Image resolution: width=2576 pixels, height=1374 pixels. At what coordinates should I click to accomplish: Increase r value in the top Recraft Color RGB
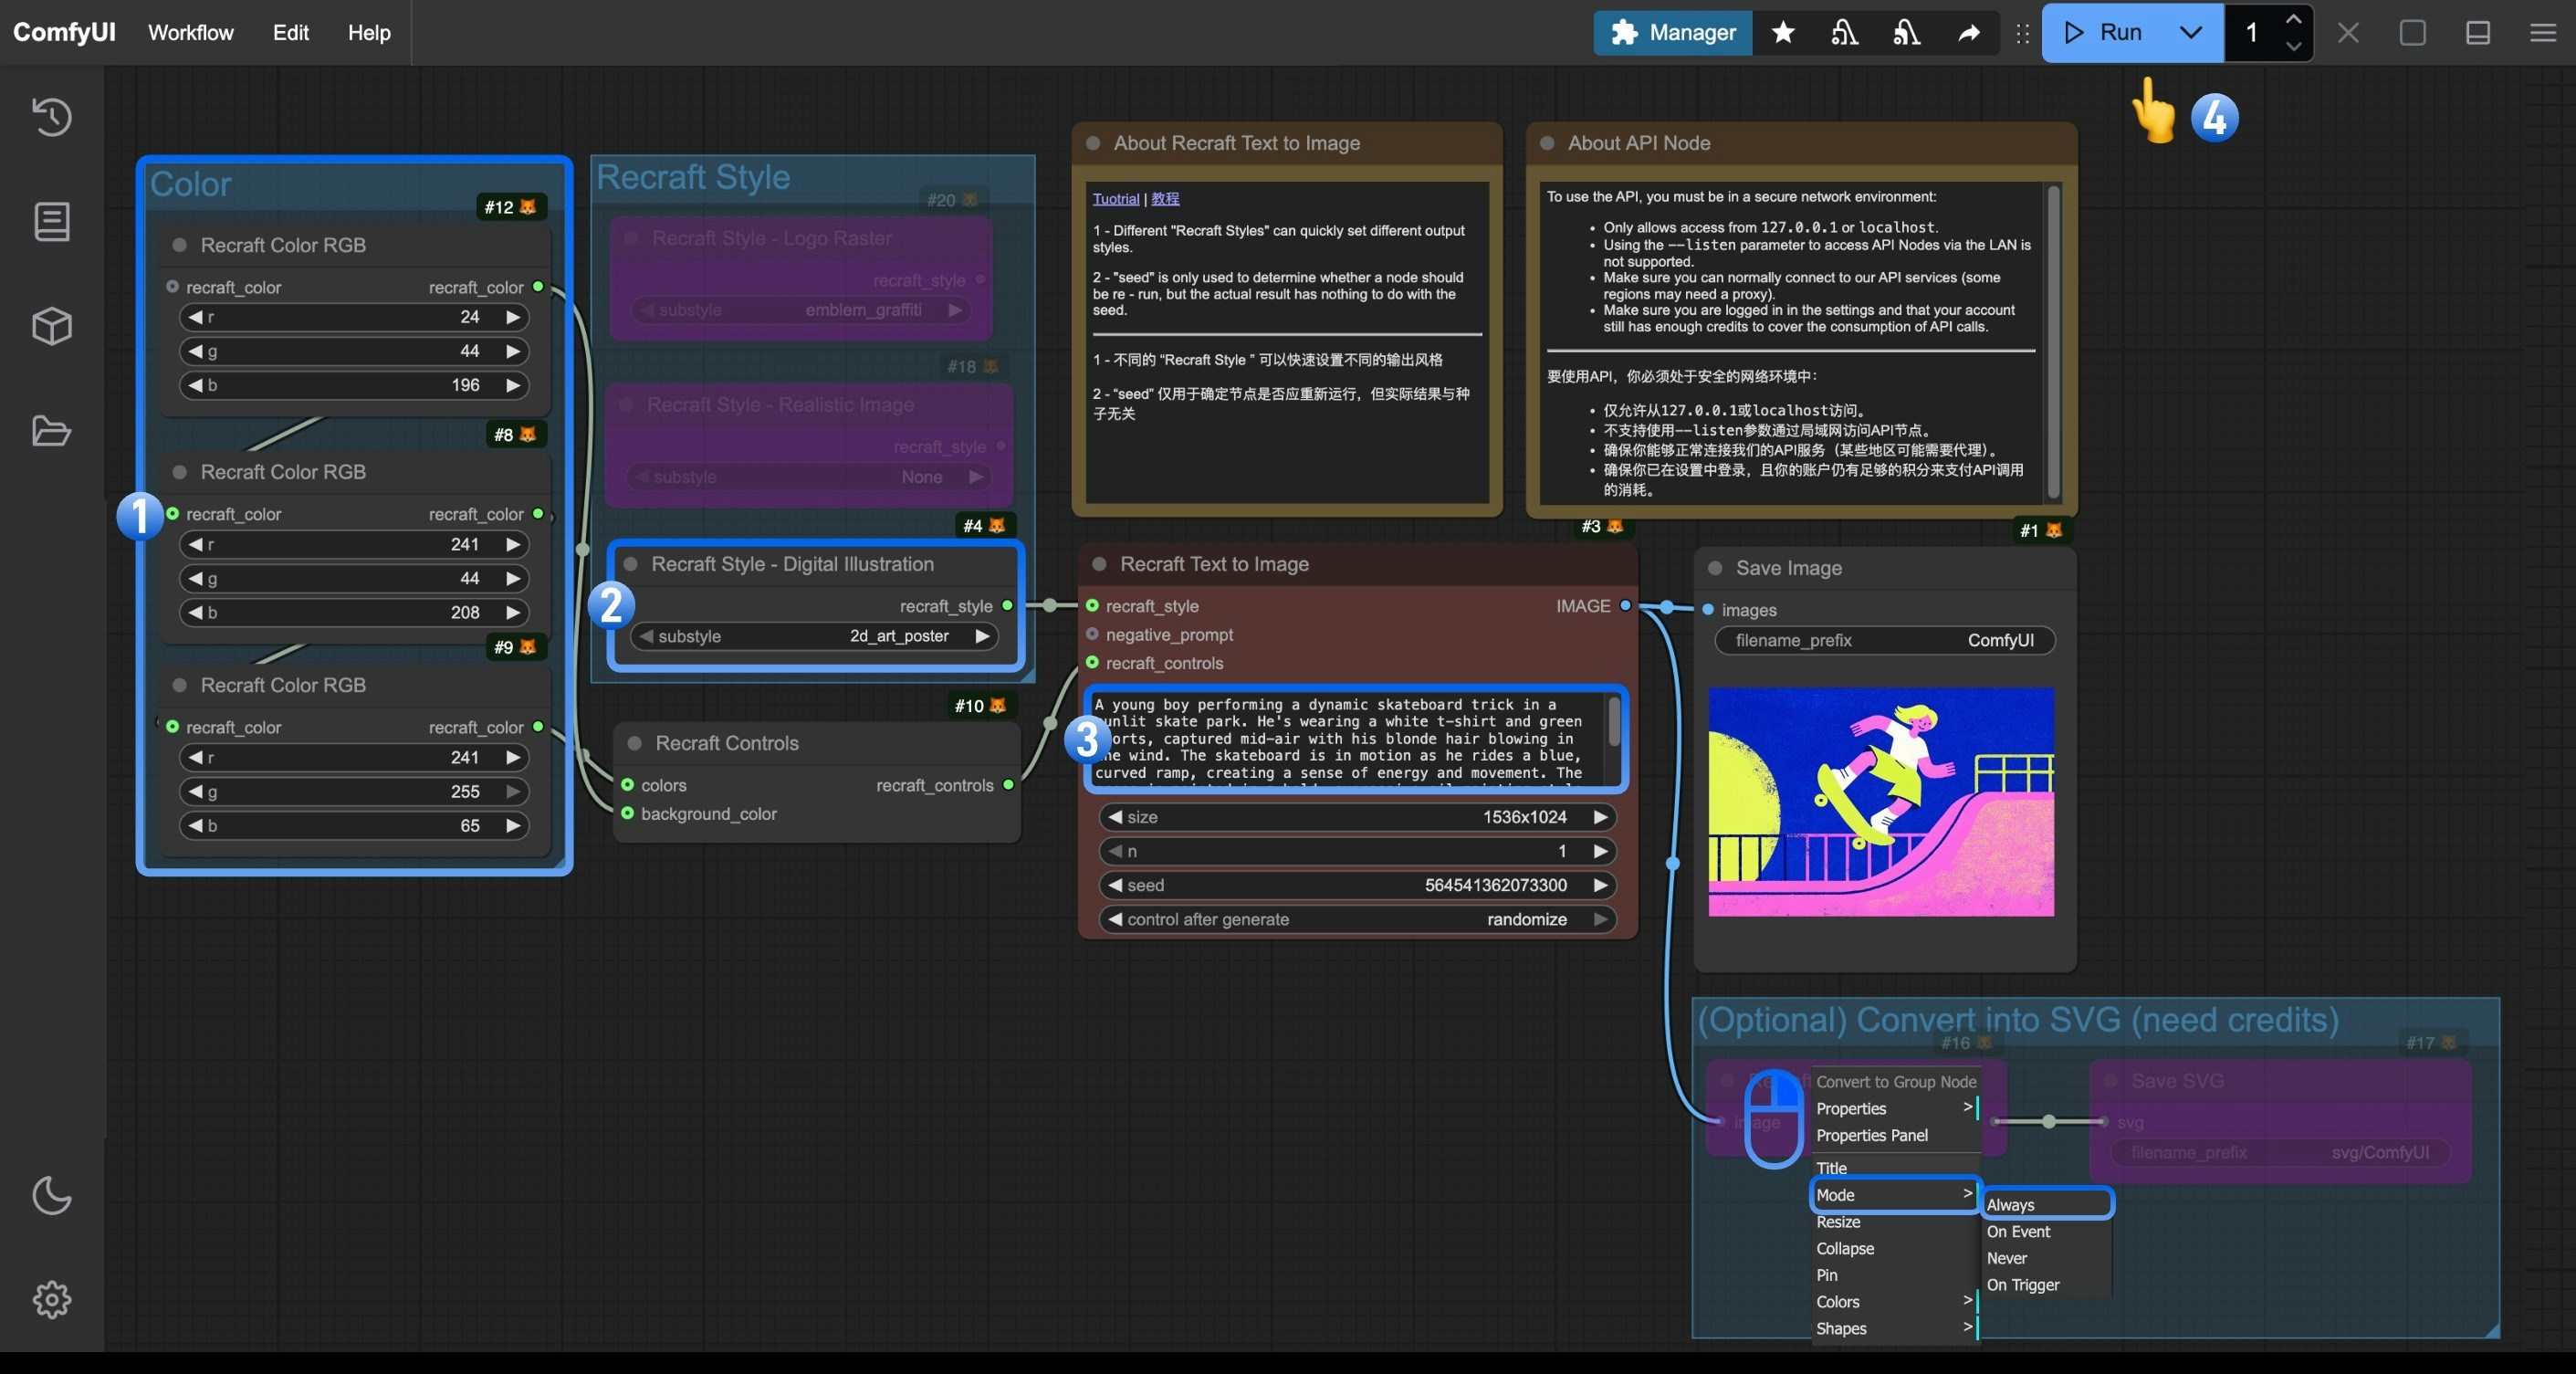(513, 317)
